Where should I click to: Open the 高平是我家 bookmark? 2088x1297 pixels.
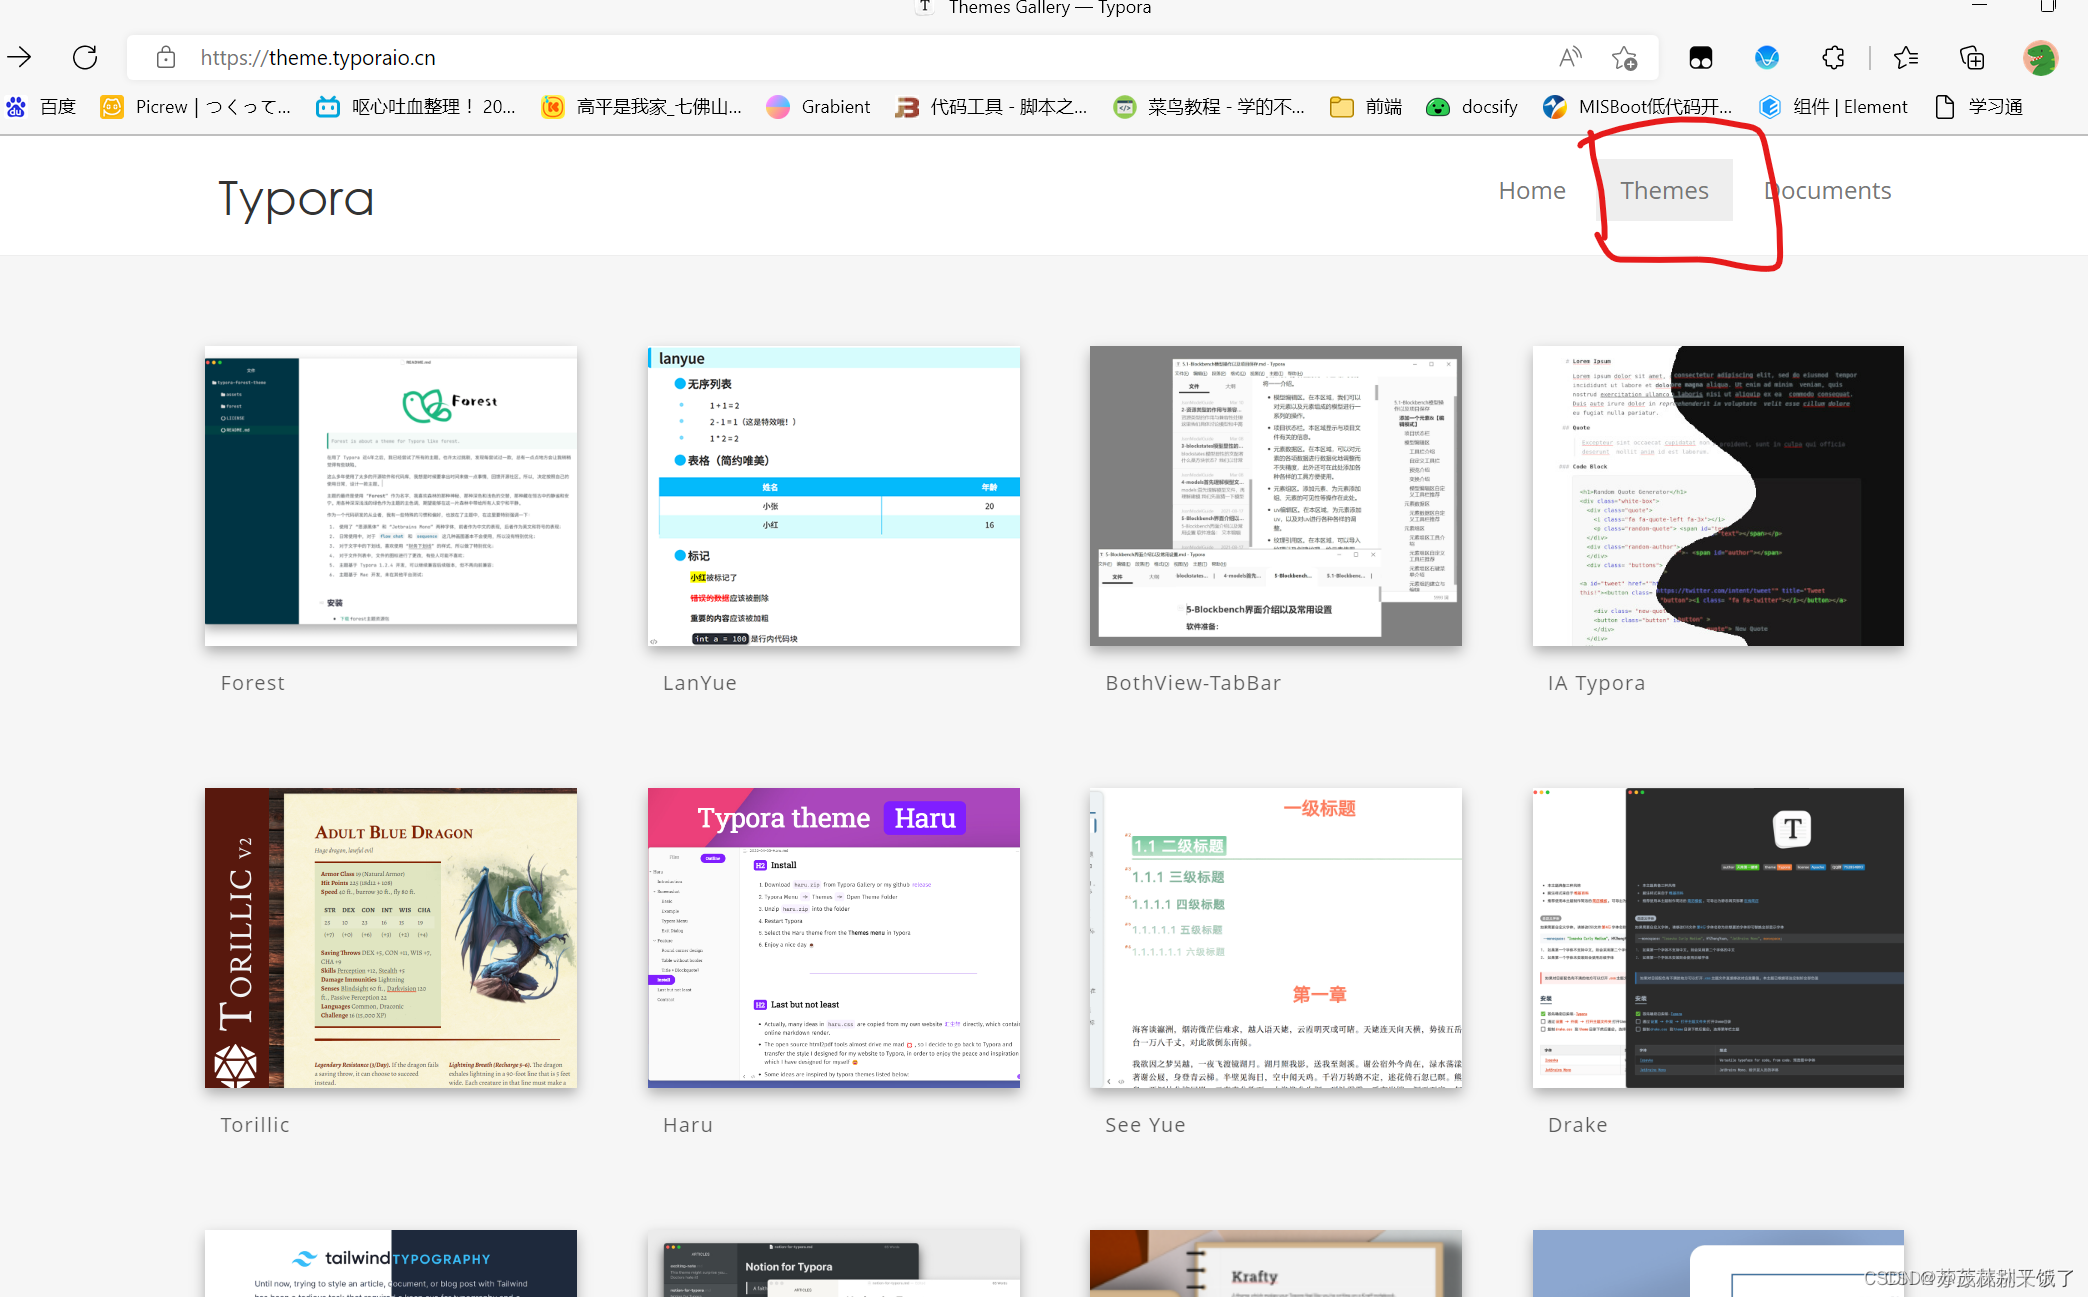[x=641, y=106]
